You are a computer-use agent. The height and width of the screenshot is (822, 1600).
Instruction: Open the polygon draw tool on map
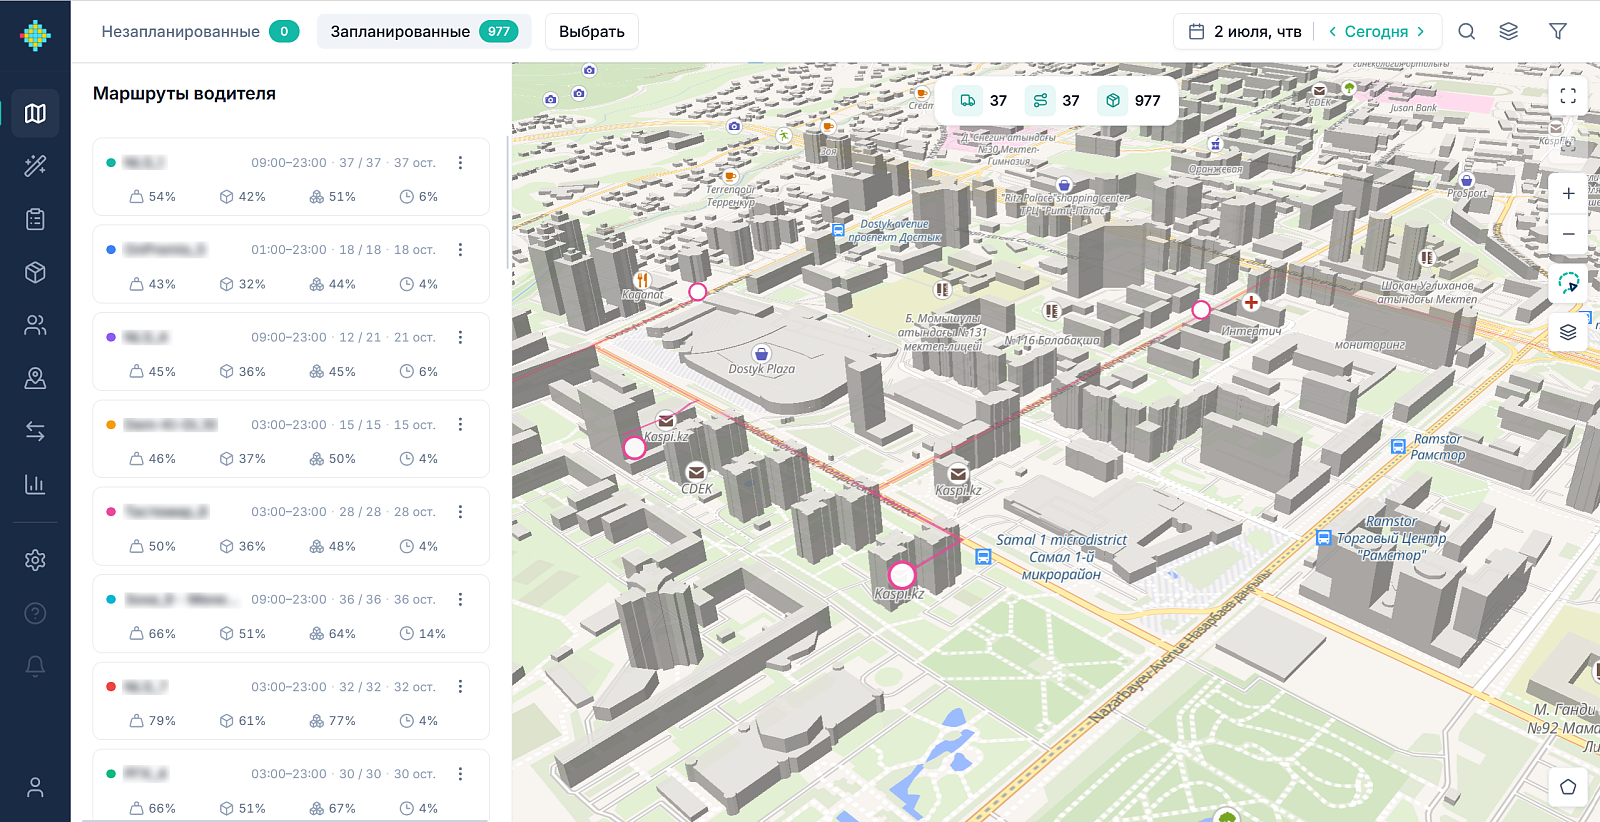(x=1568, y=787)
